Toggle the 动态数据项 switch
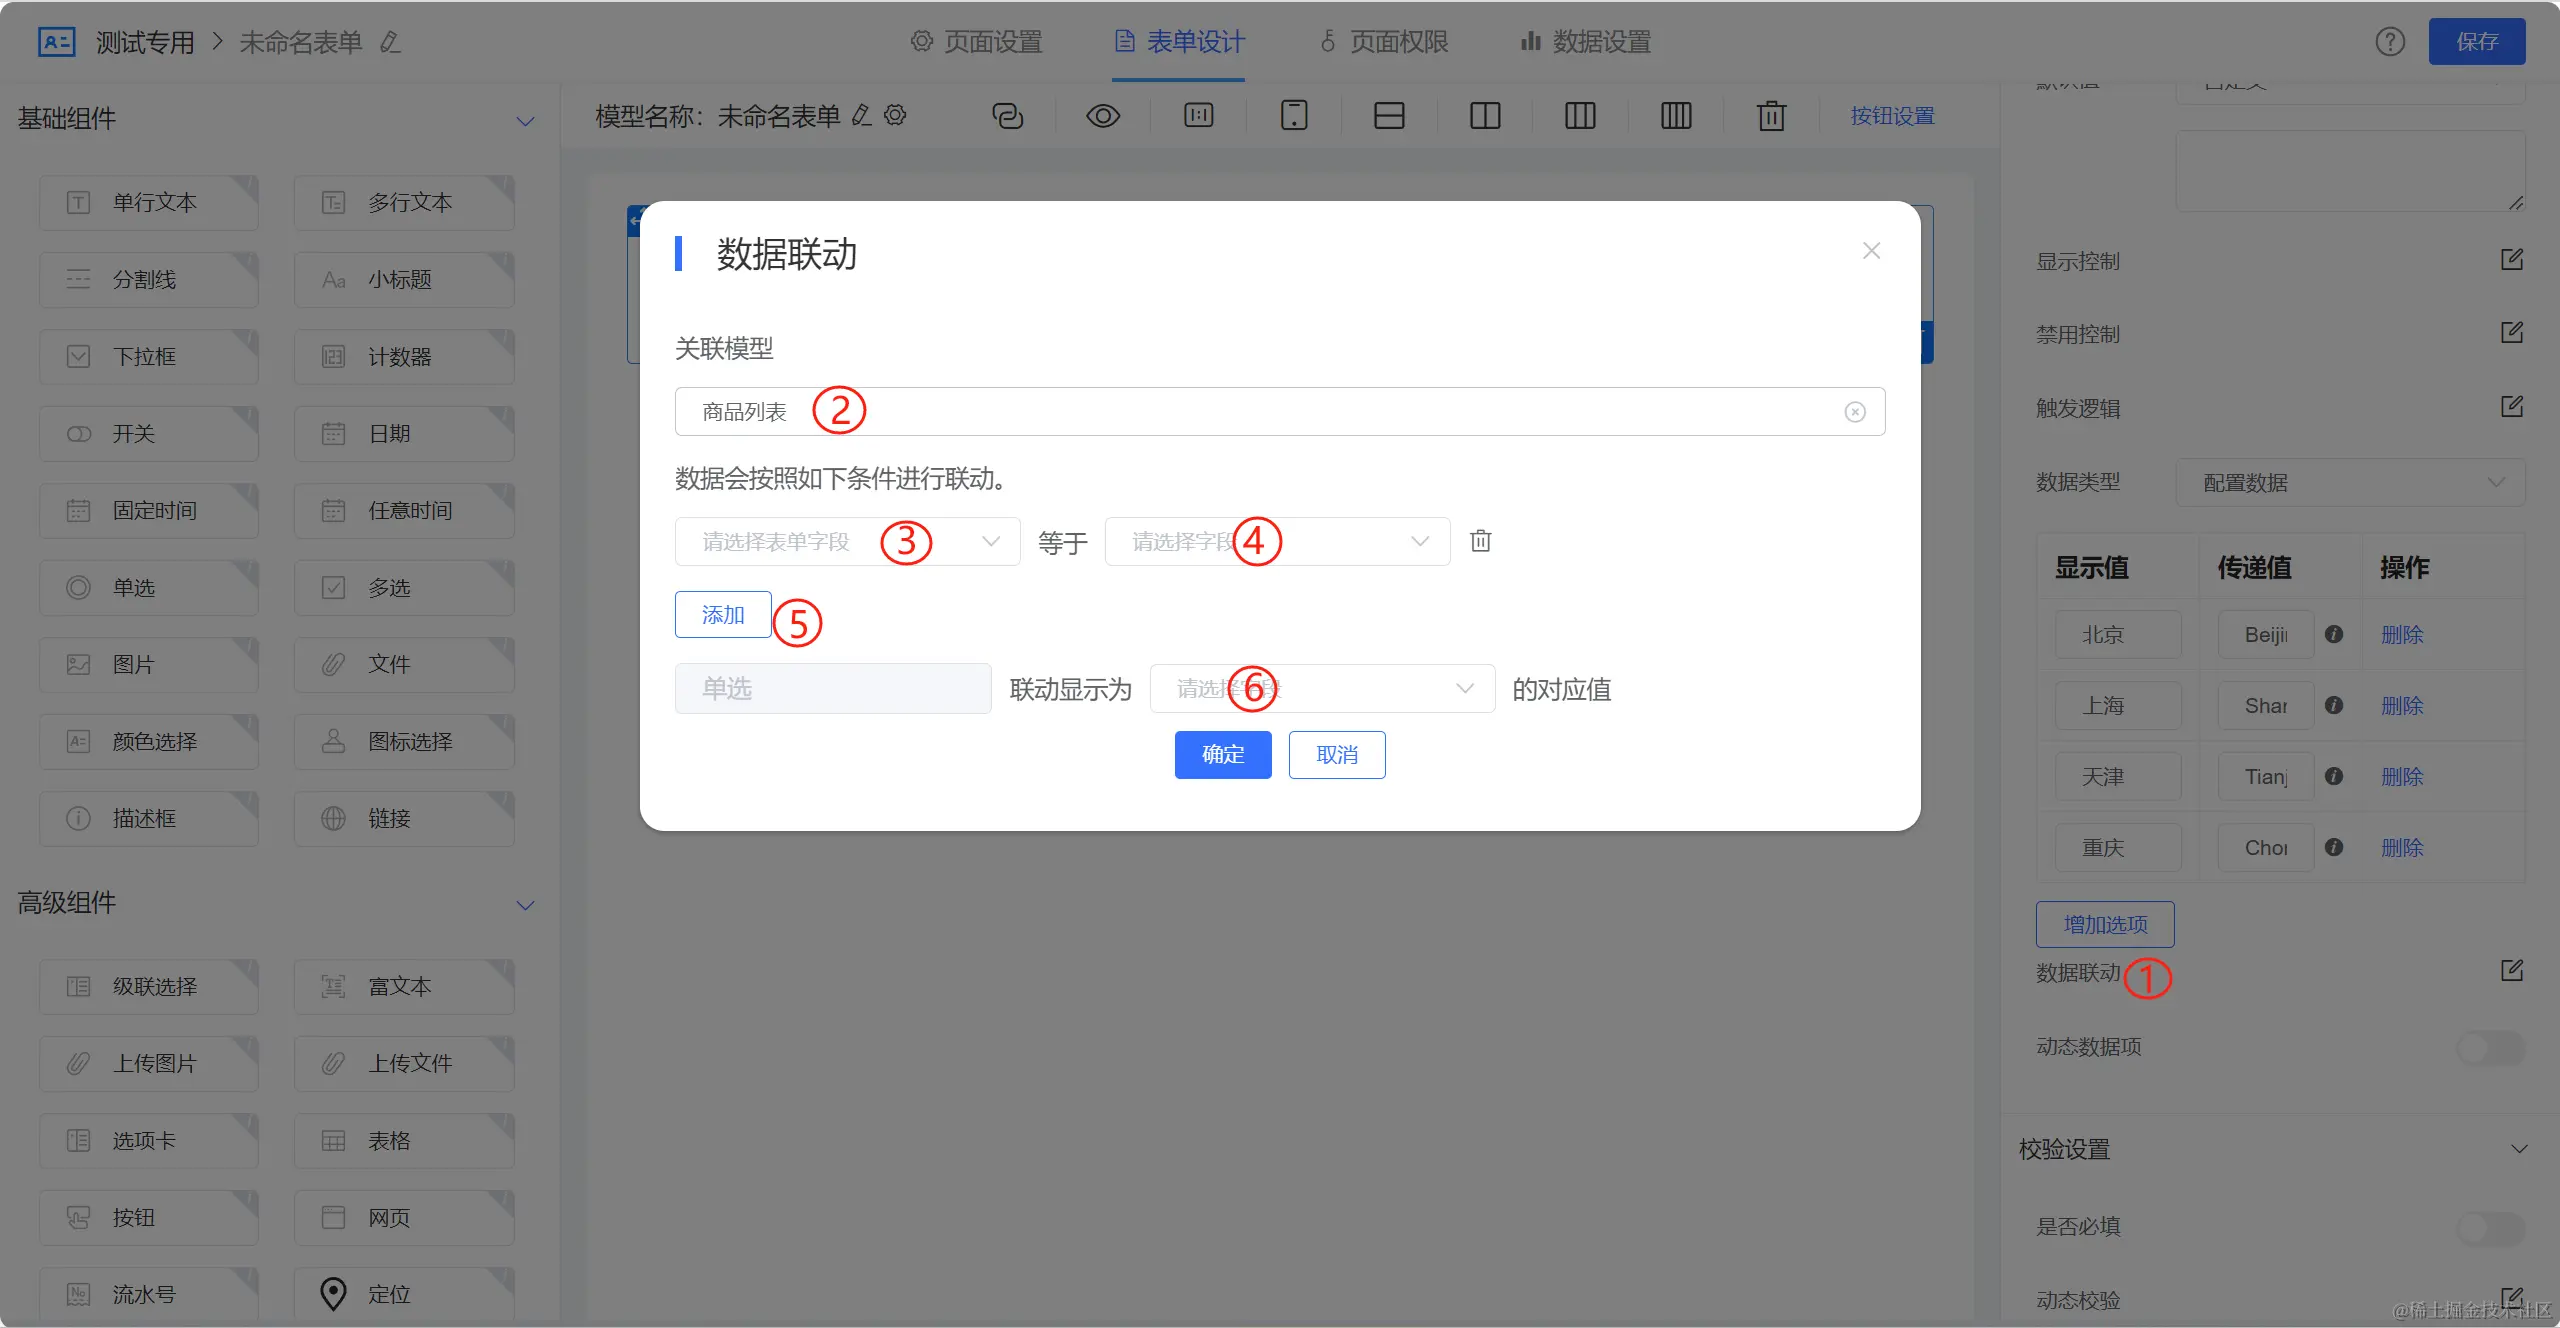The image size is (2560, 1328). click(2490, 1047)
